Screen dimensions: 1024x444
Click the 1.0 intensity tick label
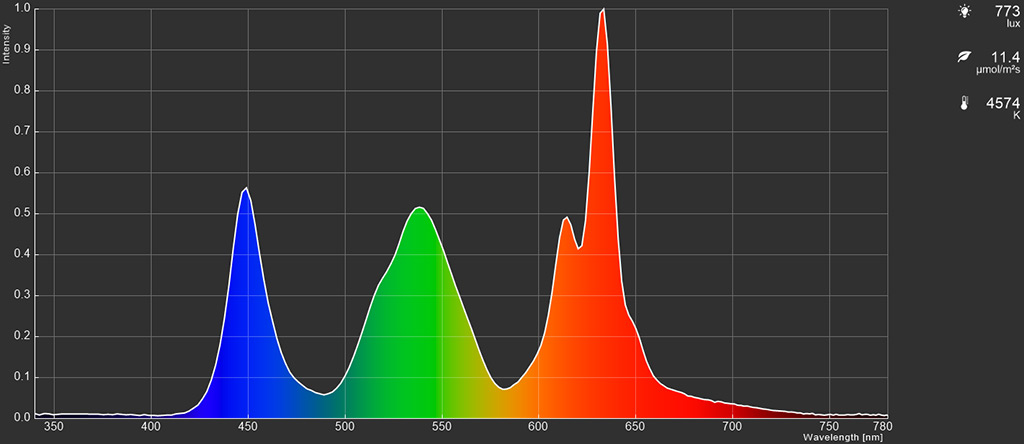pyautogui.click(x=22, y=8)
